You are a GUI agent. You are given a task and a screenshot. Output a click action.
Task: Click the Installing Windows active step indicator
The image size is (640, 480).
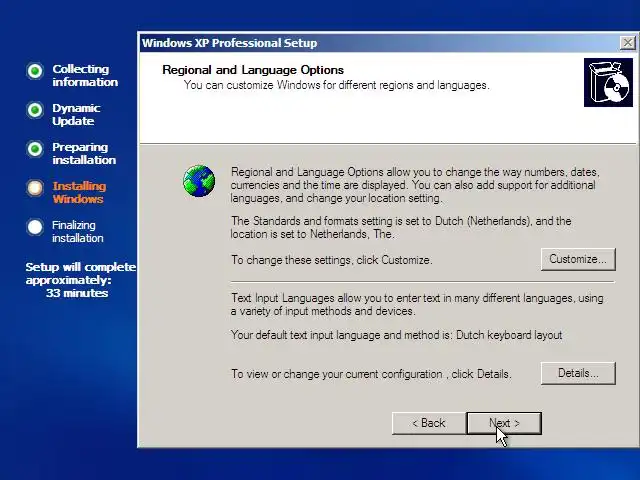pos(35,188)
